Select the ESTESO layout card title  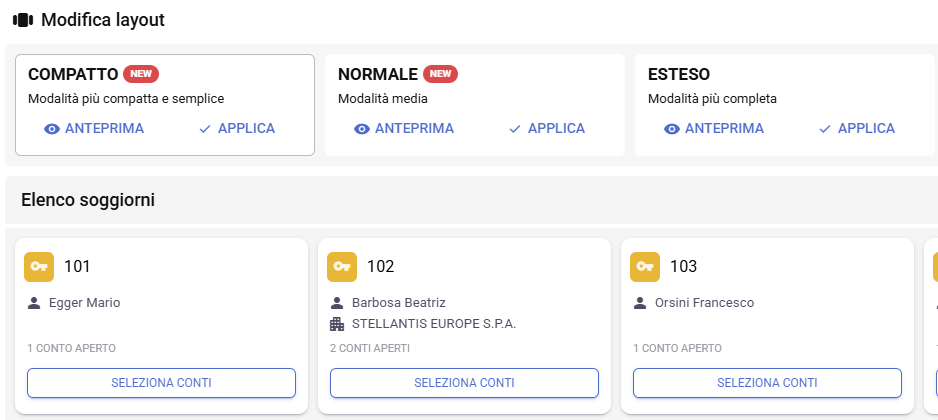pos(679,75)
